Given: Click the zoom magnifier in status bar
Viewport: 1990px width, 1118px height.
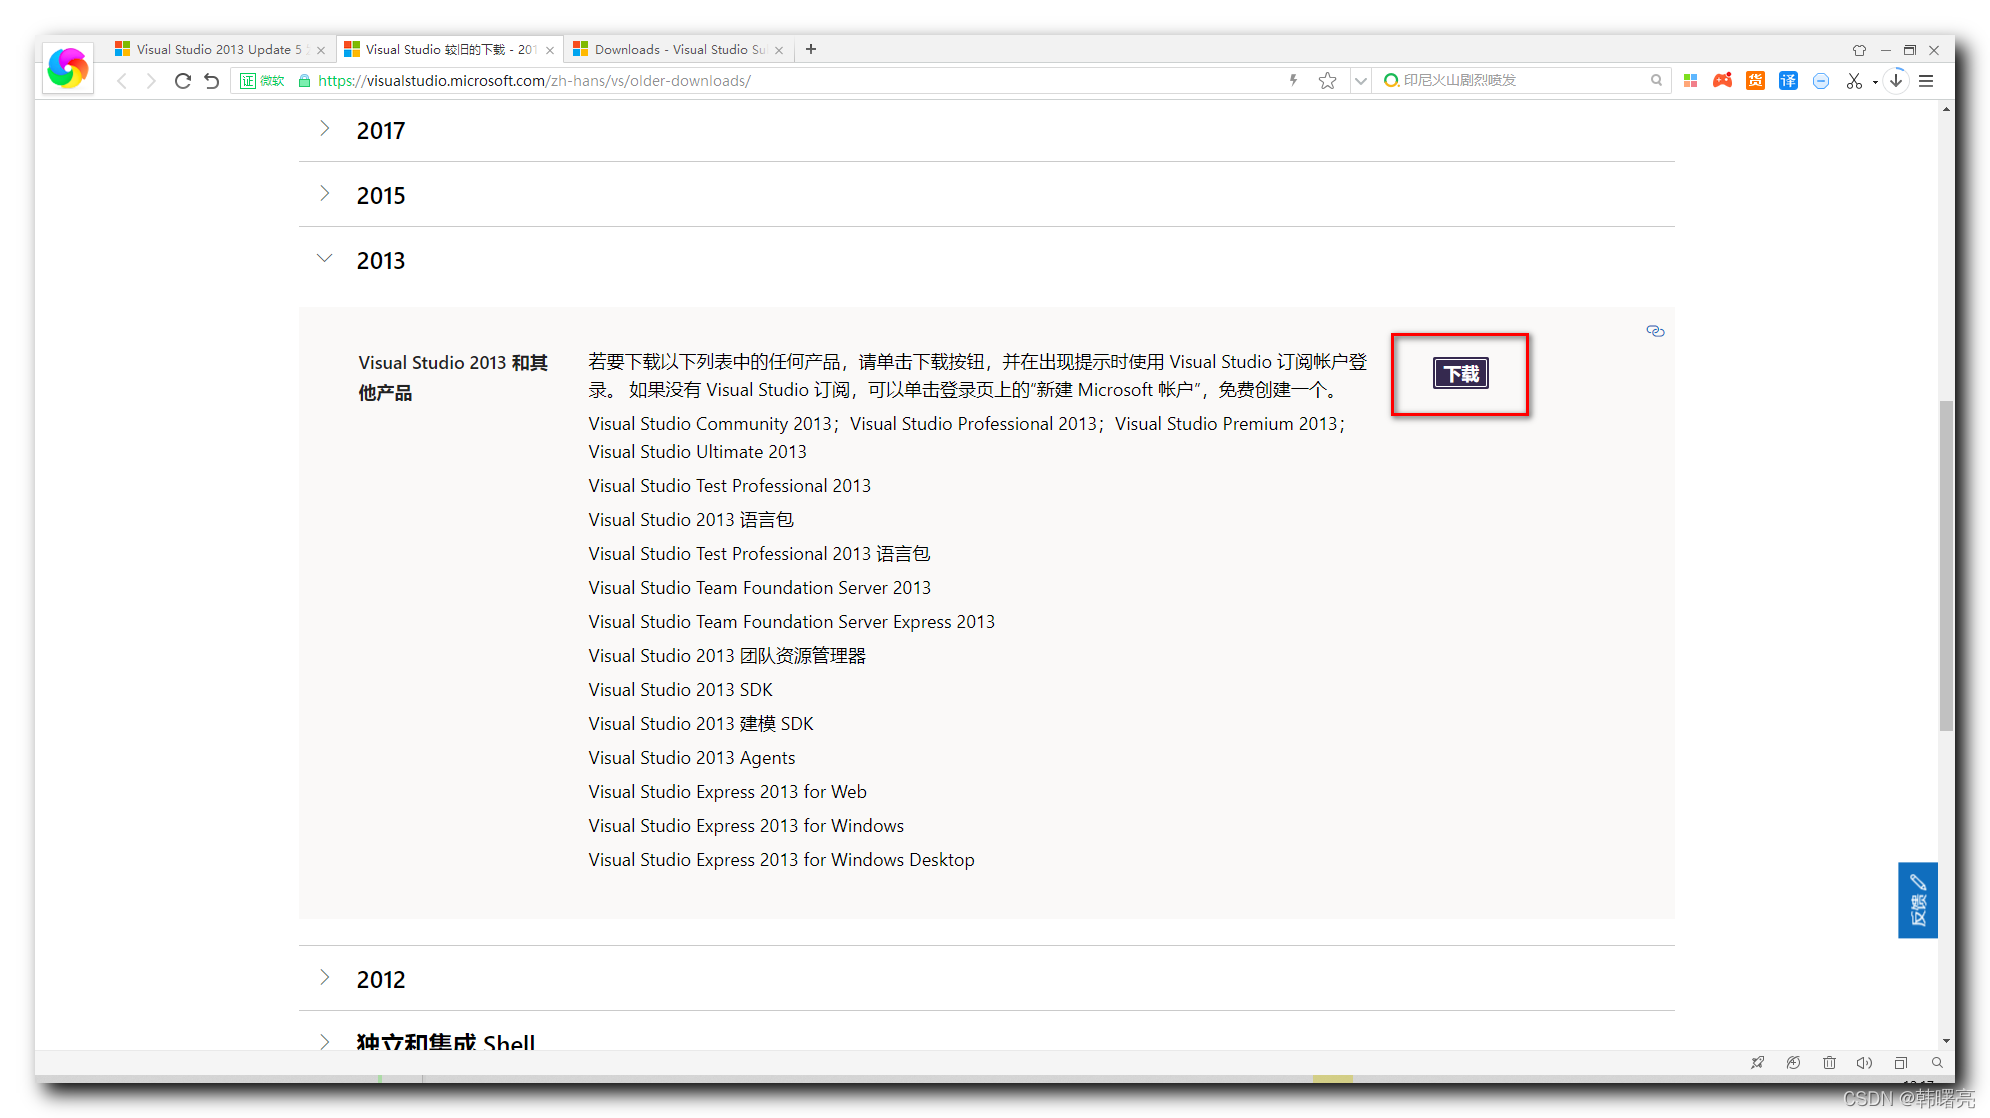Looking at the screenshot, I should [x=1937, y=1063].
